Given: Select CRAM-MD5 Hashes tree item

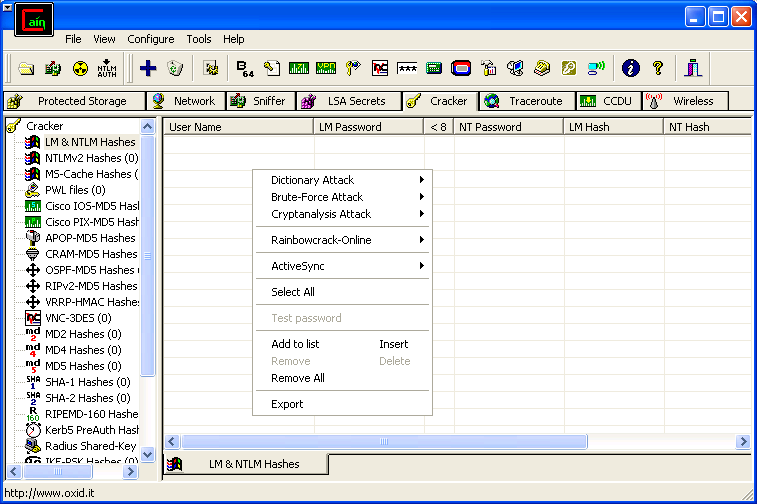Looking at the screenshot, I should pyautogui.click(x=91, y=253).
